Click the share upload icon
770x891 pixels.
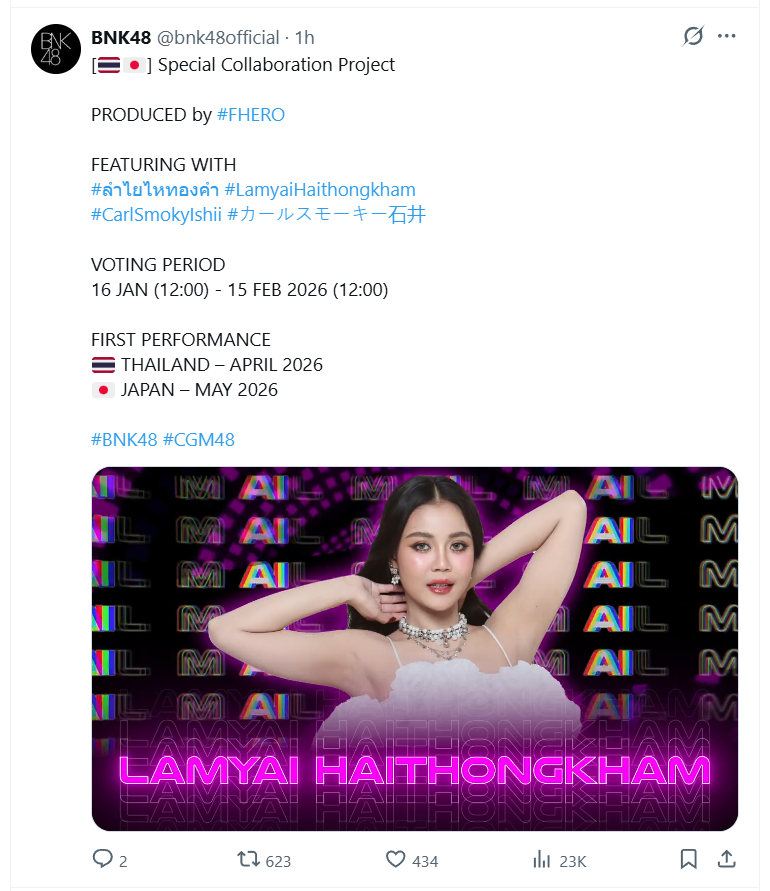pos(726,859)
